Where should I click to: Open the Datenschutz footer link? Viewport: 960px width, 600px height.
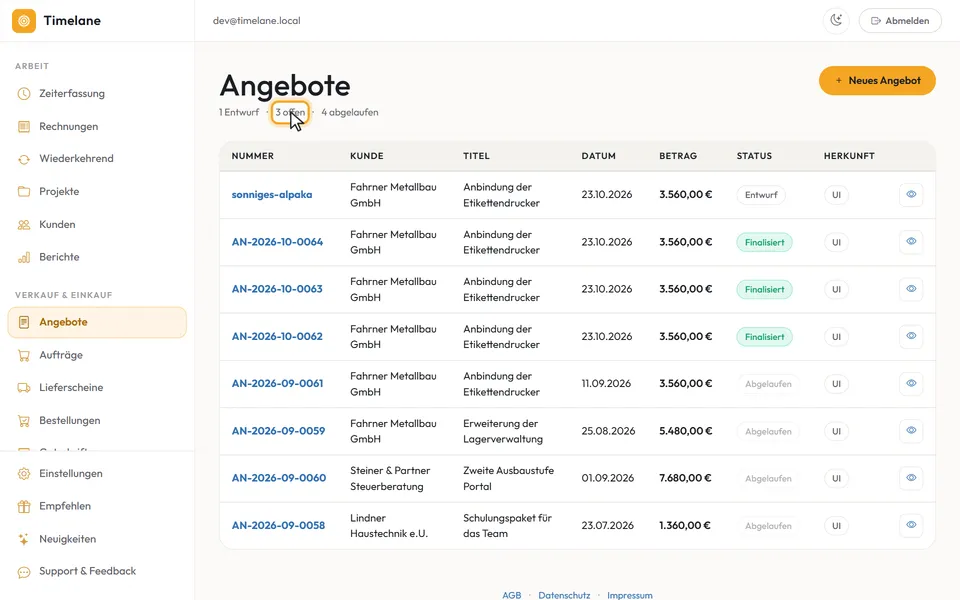click(564, 595)
